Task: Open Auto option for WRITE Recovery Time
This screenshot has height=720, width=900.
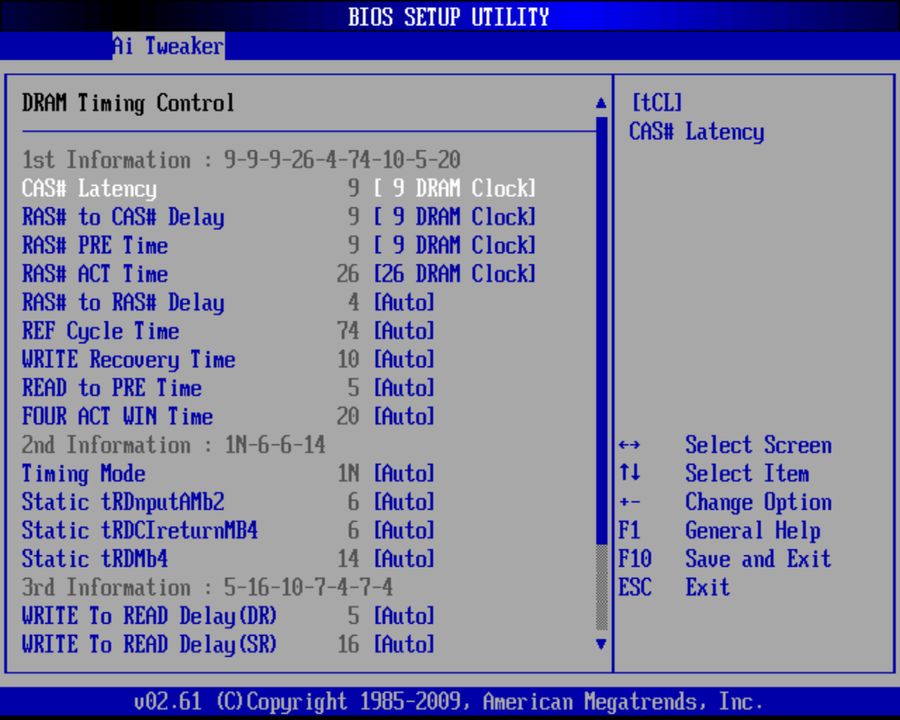Action: (x=404, y=359)
